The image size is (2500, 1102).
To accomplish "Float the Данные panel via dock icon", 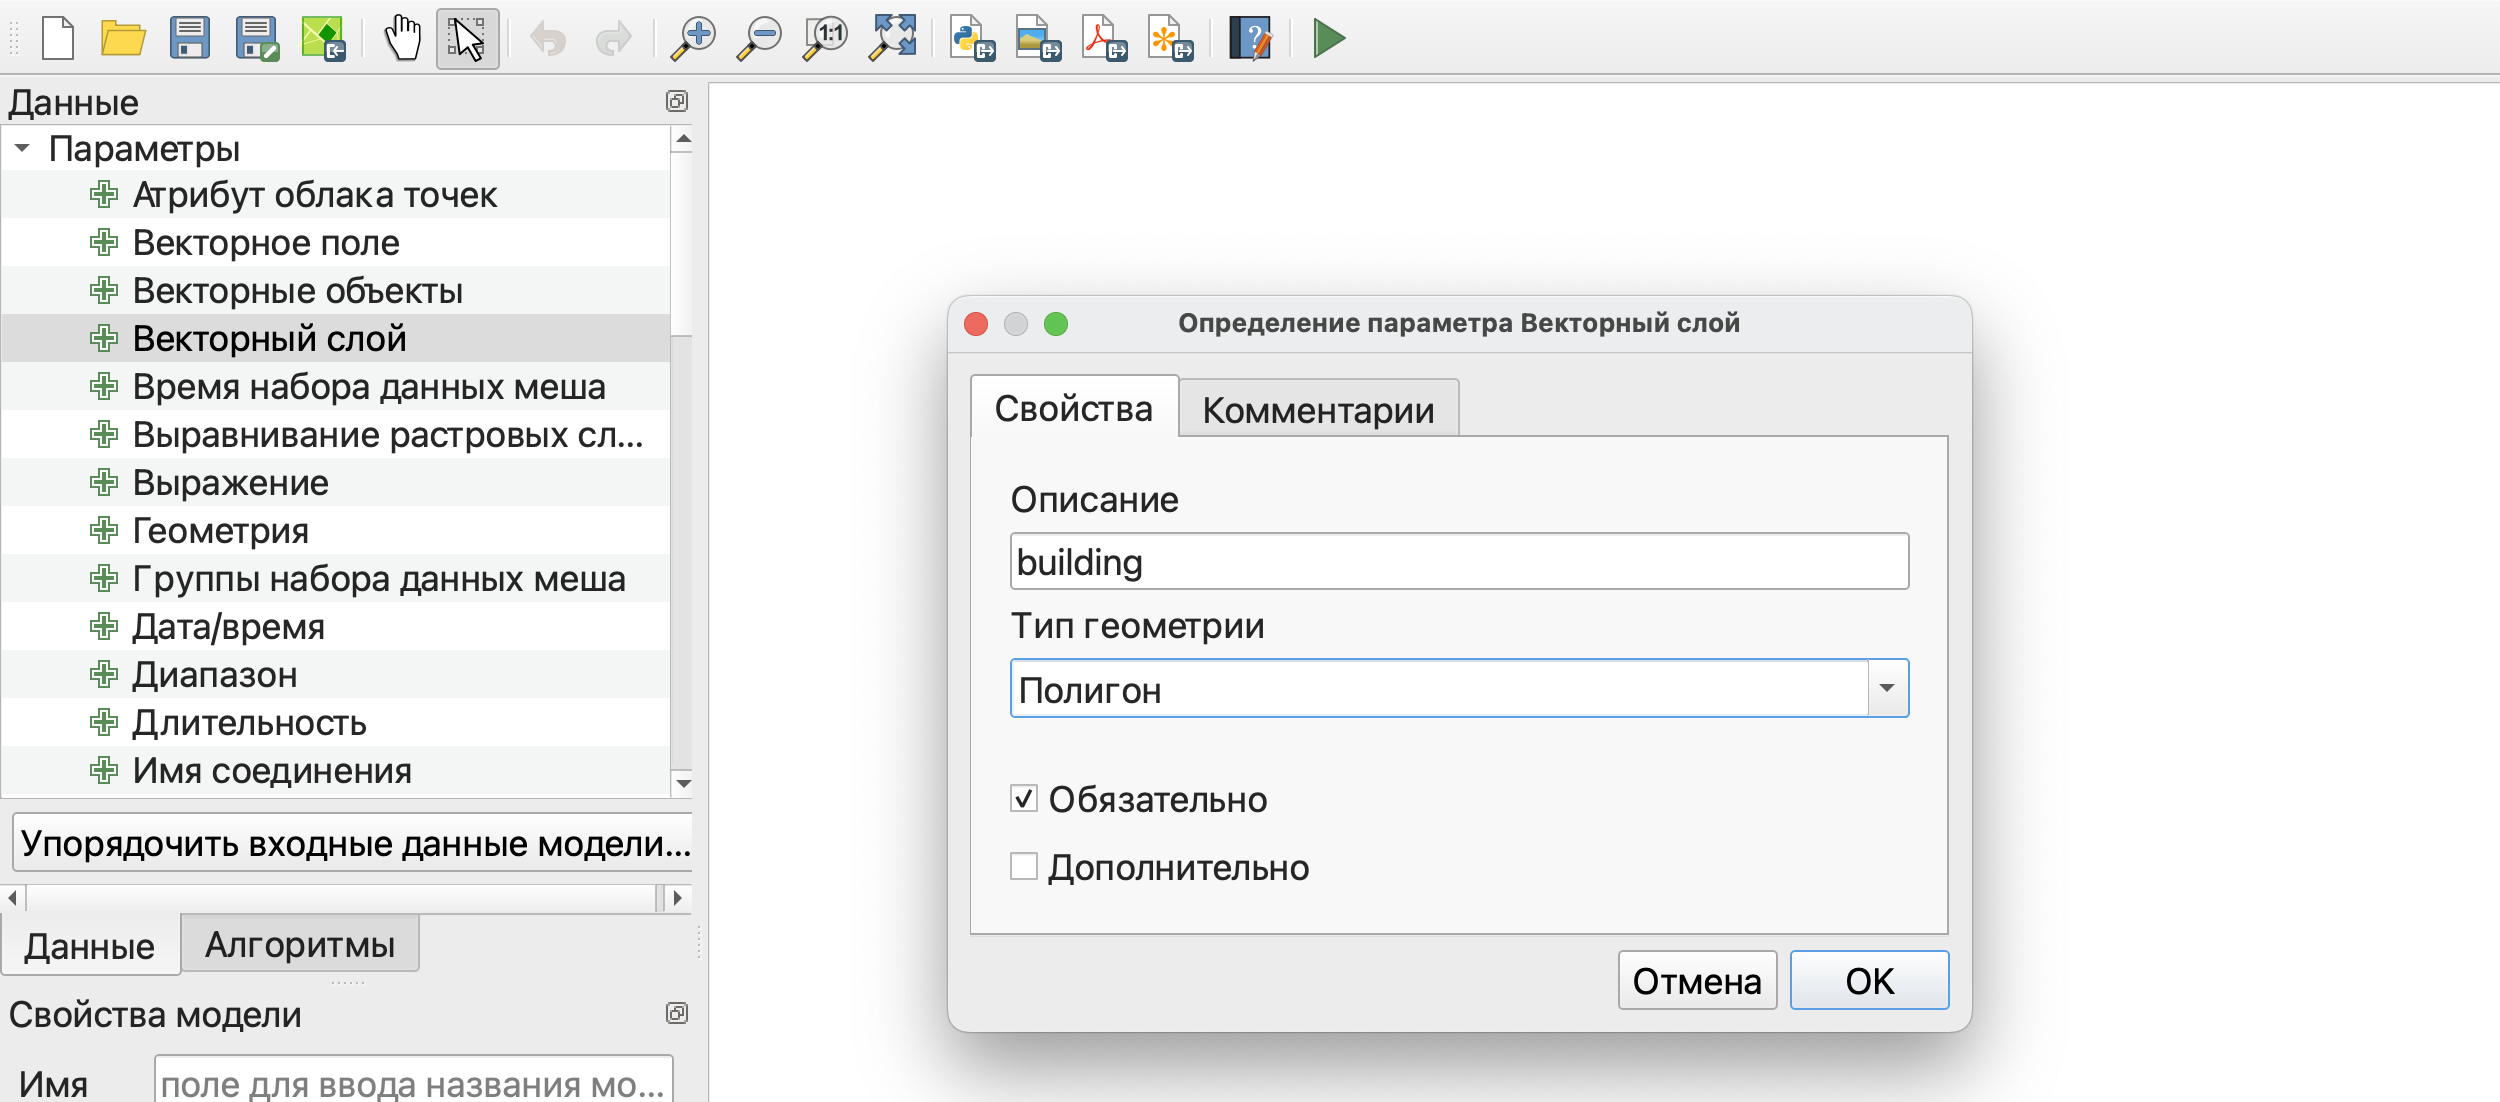I will 677,101.
